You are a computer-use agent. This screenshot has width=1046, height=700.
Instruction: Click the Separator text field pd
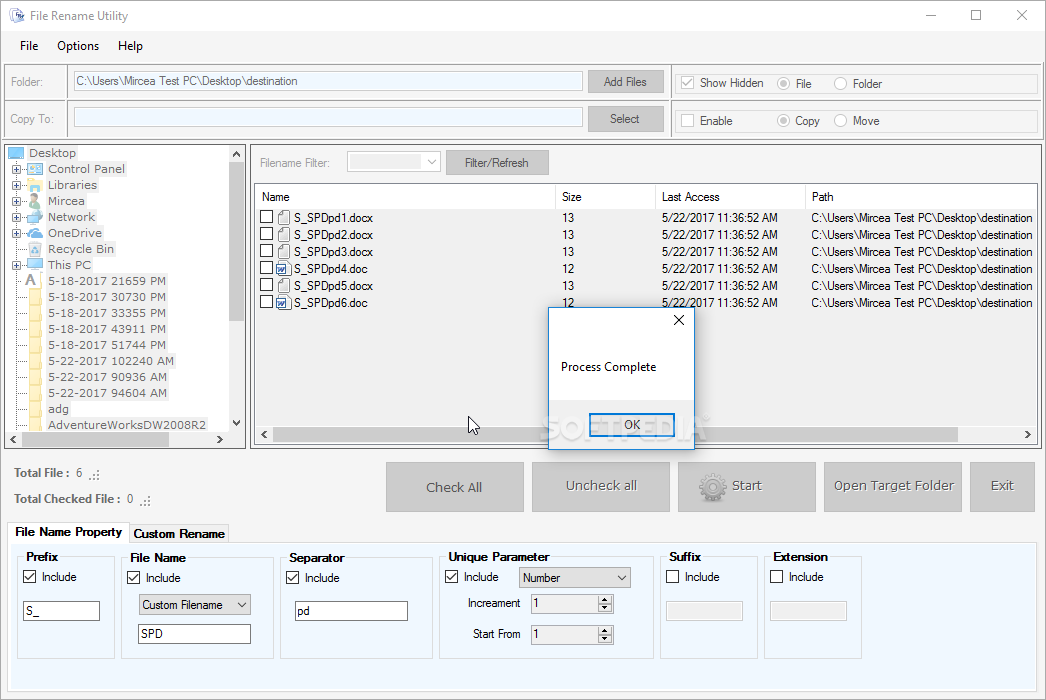click(x=351, y=611)
